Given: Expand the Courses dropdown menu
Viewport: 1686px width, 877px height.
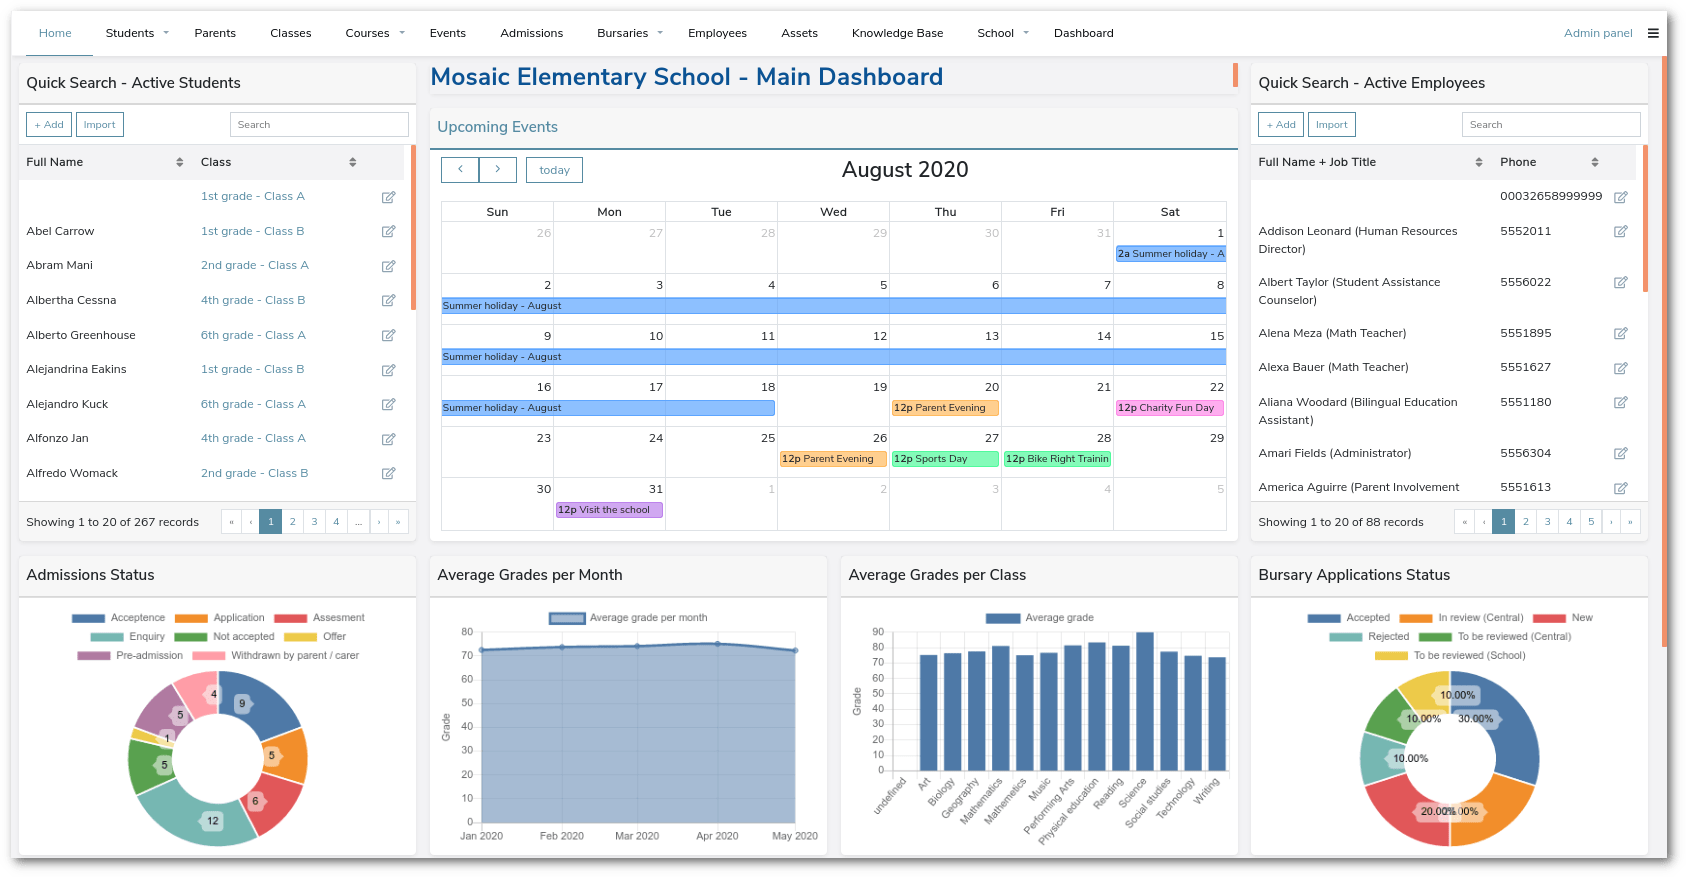Looking at the screenshot, I should tap(375, 33).
